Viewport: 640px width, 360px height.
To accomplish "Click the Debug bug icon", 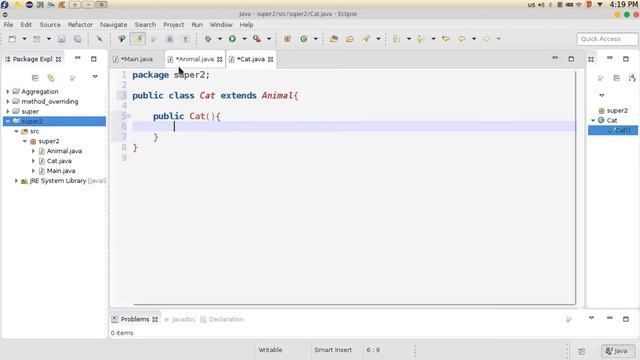I will [208, 39].
